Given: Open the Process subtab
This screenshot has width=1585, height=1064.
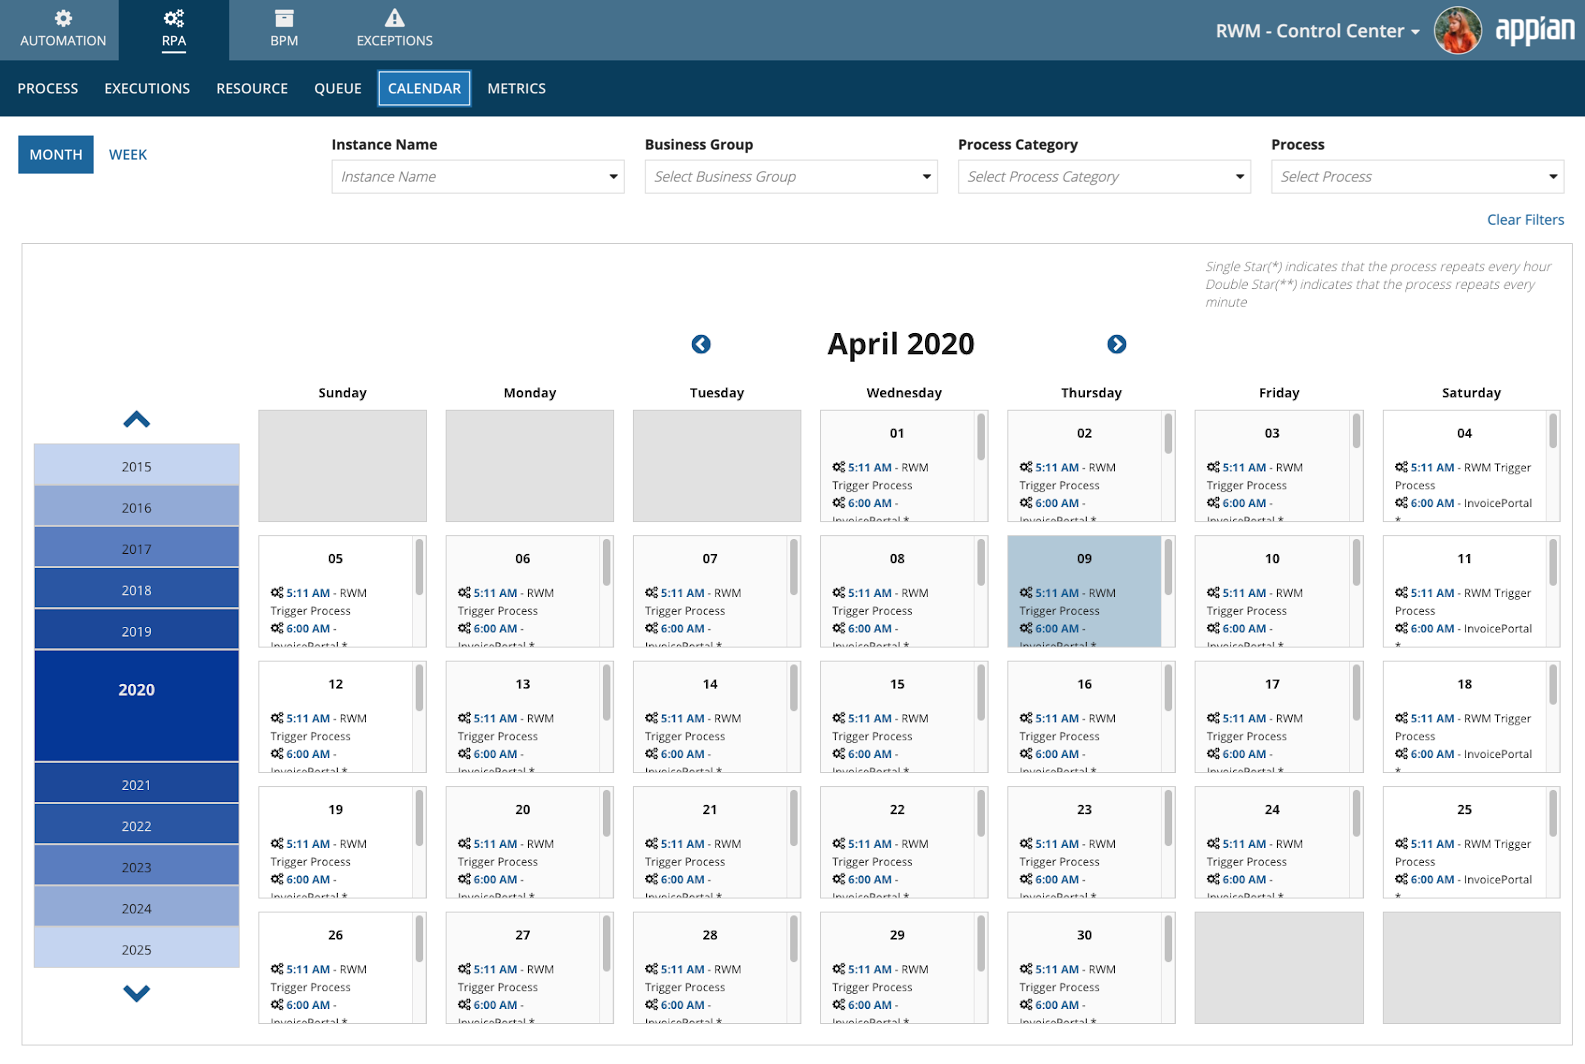Looking at the screenshot, I should pos(48,88).
